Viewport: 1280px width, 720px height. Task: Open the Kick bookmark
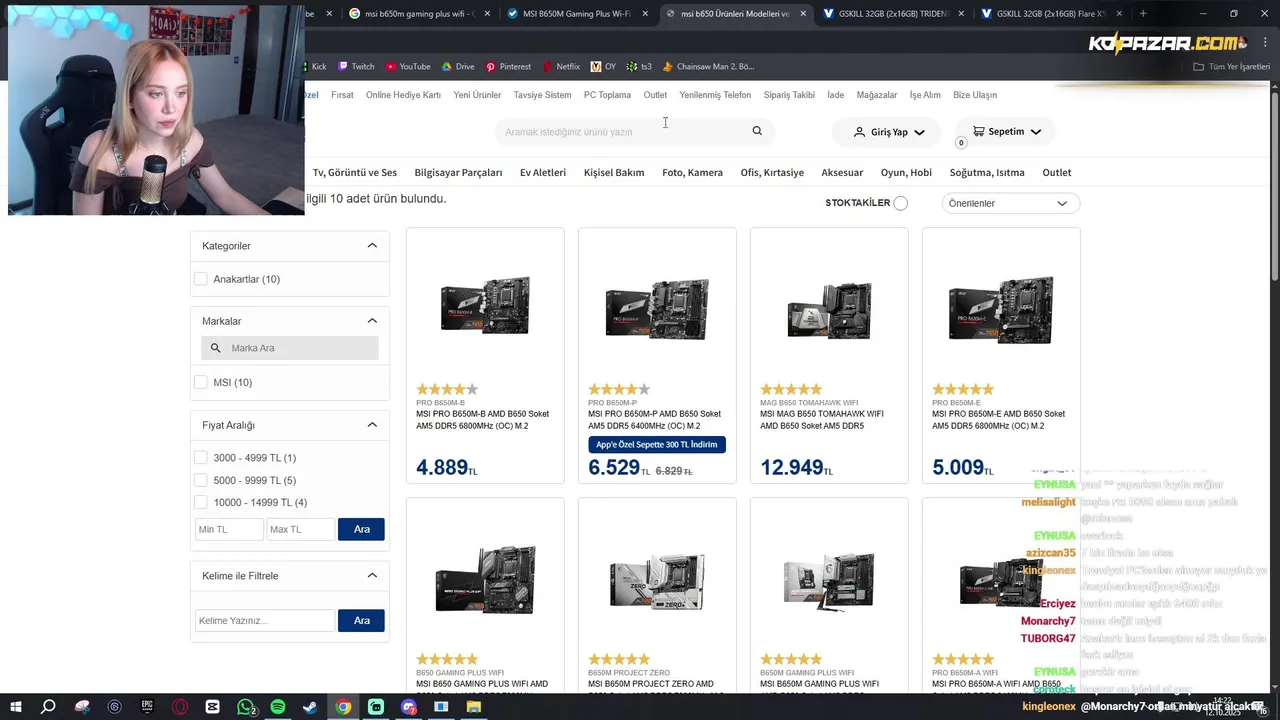tap(316, 67)
